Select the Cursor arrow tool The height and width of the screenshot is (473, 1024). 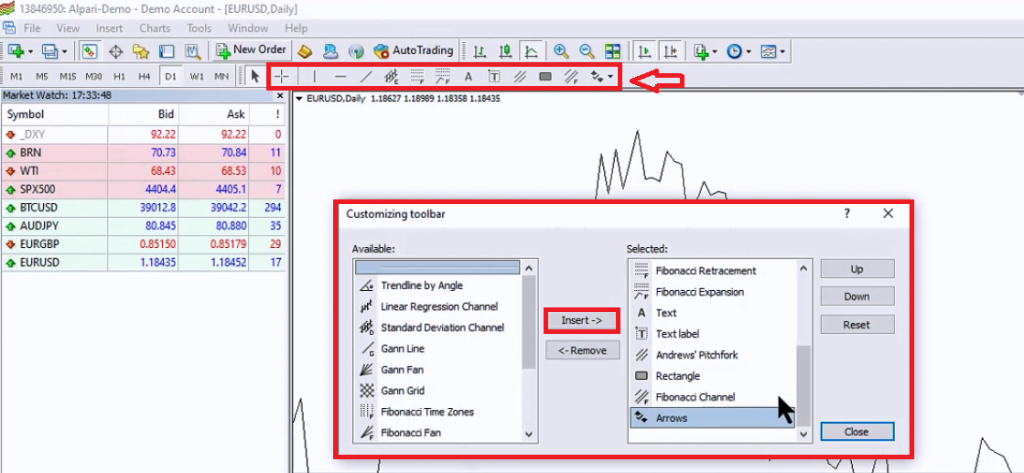[255, 76]
